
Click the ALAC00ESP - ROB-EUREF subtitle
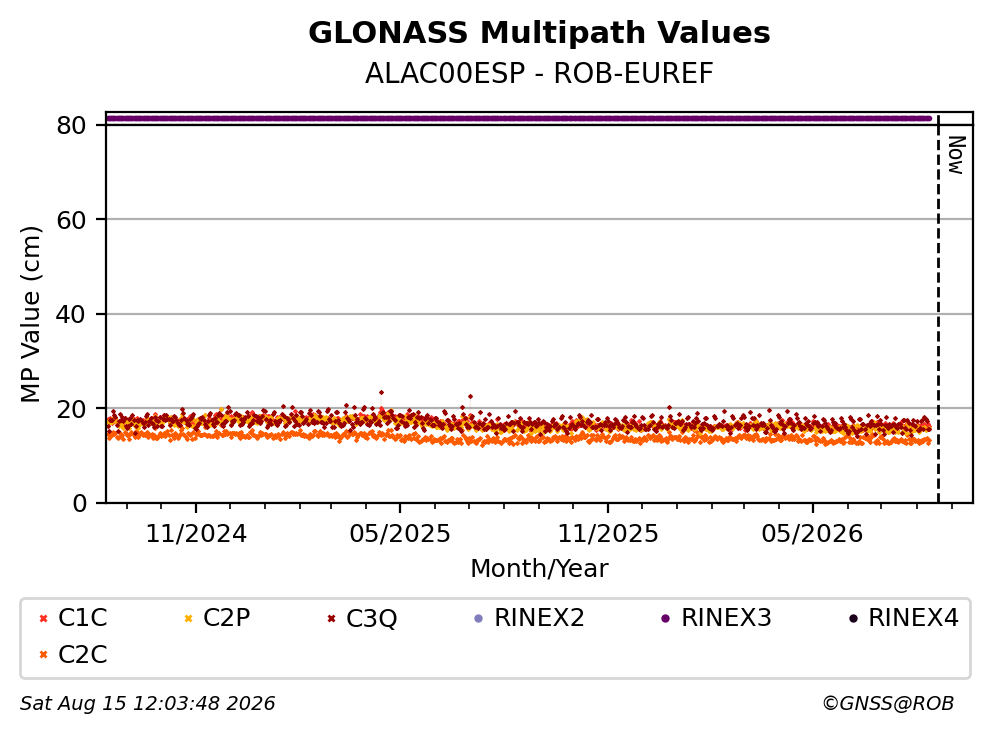pyautogui.click(x=539, y=73)
